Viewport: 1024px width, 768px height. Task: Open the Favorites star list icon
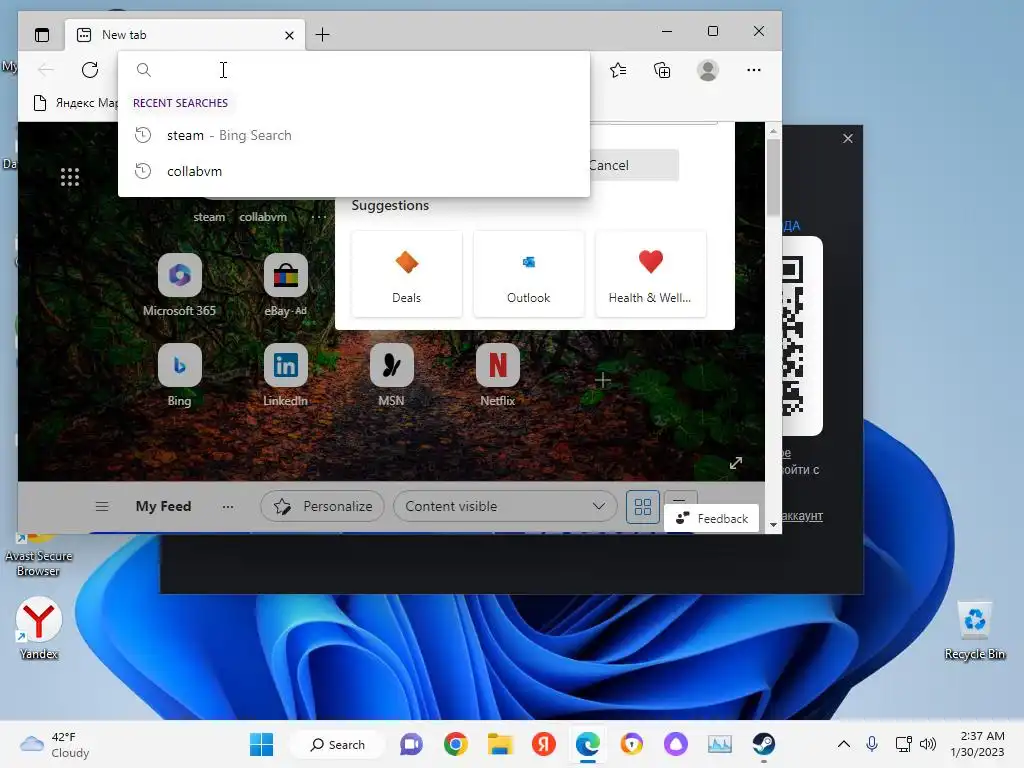click(x=618, y=70)
